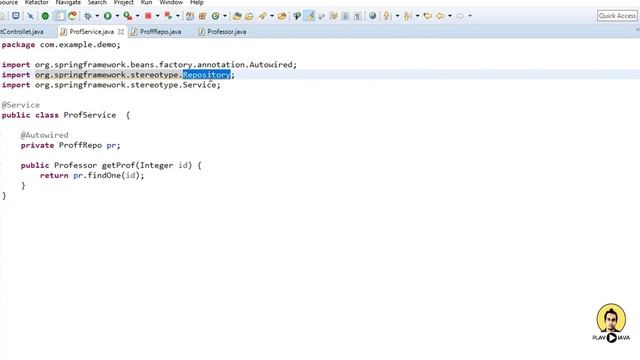Expand the Back history dropdown
640x360 pixels.
(450, 16)
